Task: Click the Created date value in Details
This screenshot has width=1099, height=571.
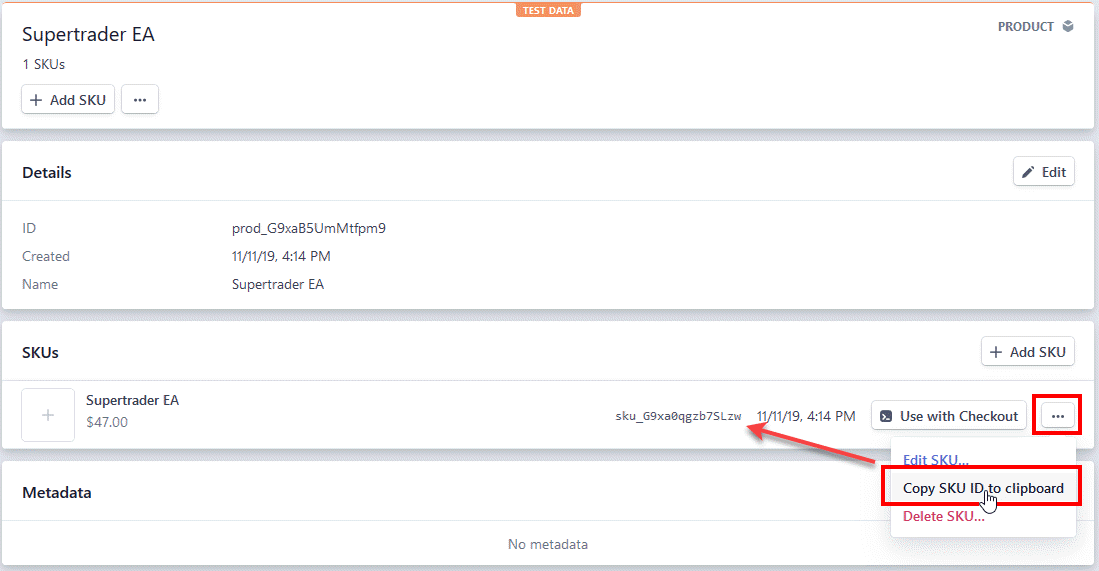Action: (x=281, y=256)
